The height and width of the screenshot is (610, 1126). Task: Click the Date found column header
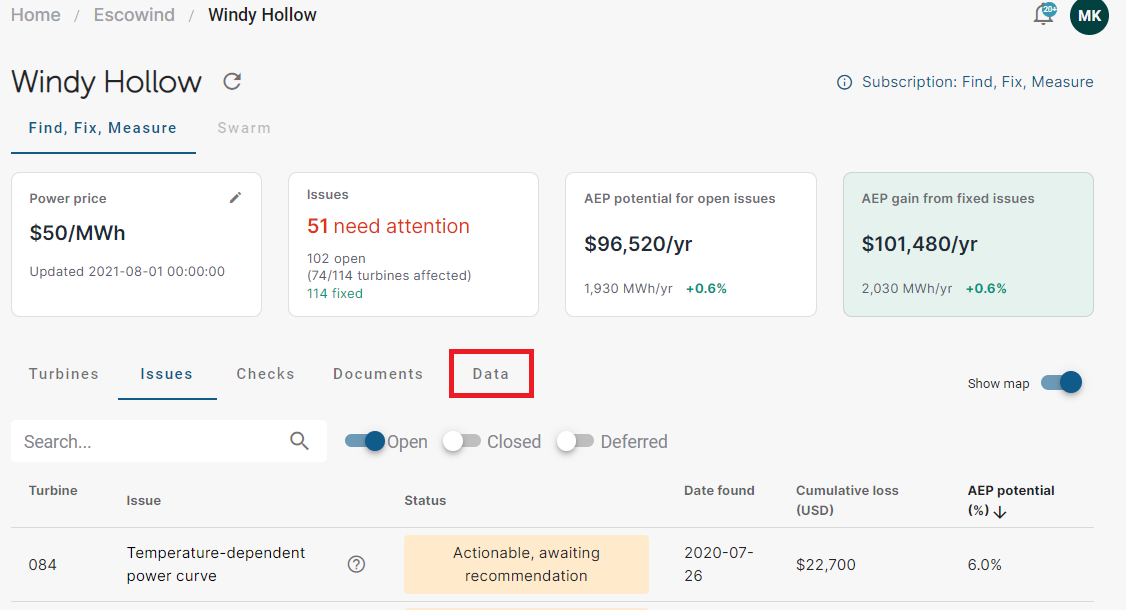point(719,490)
